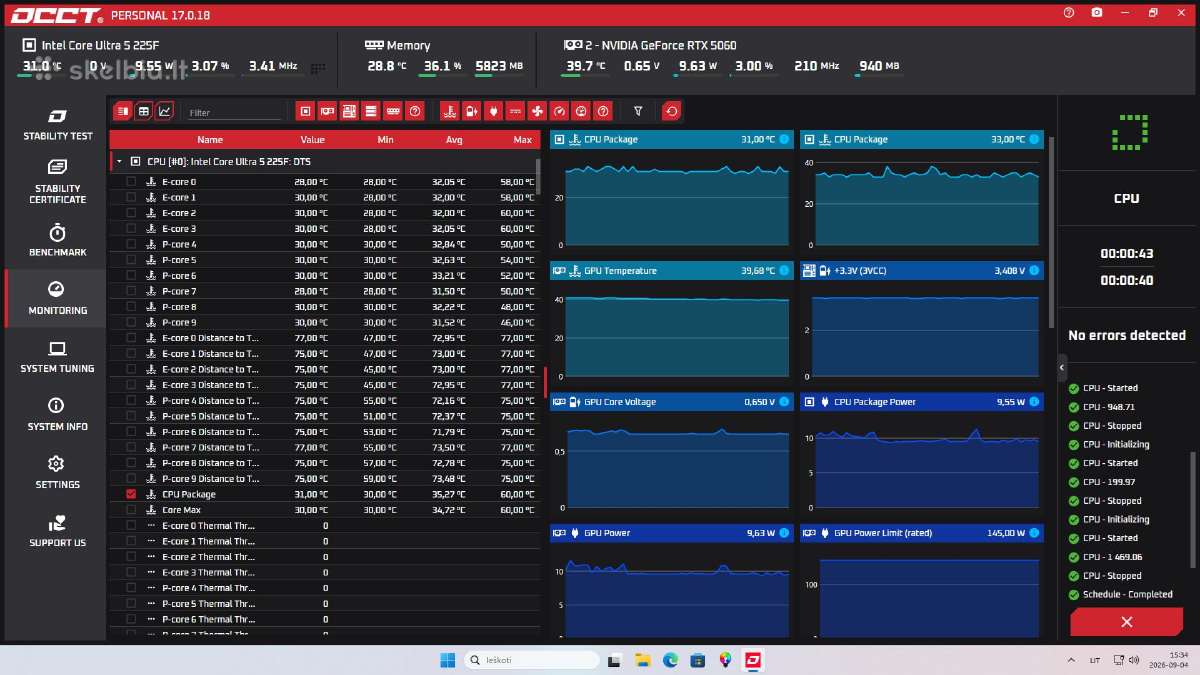1200x675 pixels.
Task: Sort the sensor table by Value column
Action: pos(312,140)
